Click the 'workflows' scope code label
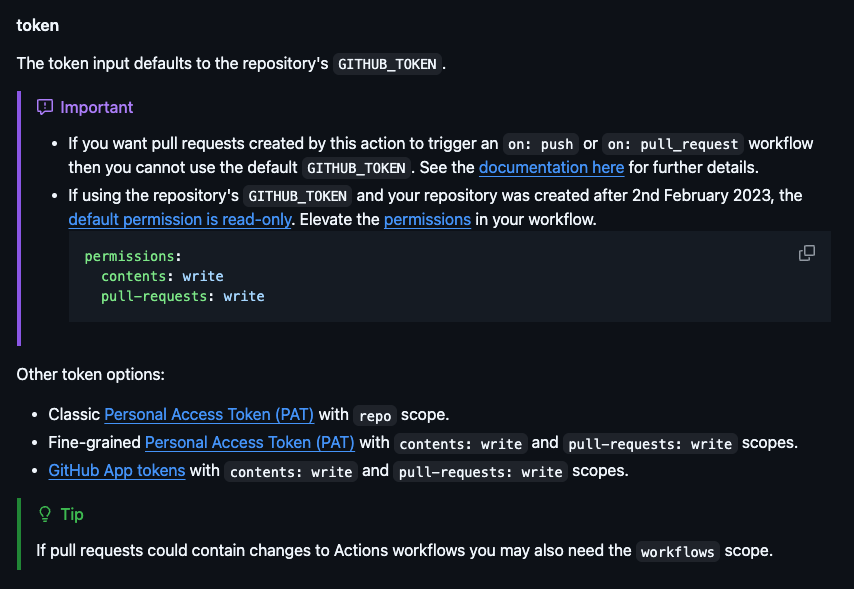The height and width of the screenshot is (589, 854). click(677, 552)
